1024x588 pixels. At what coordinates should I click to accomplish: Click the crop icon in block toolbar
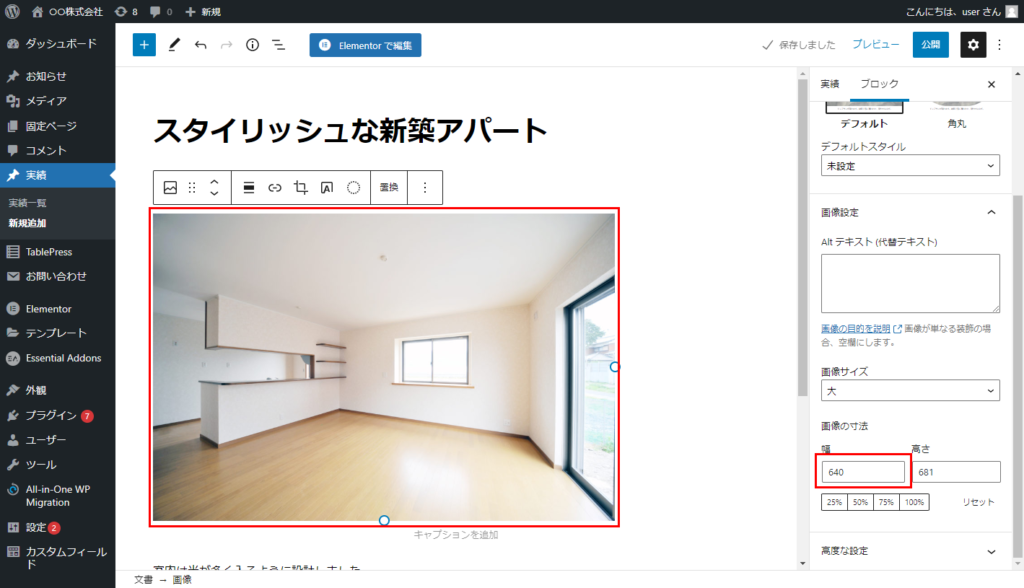pos(301,188)
